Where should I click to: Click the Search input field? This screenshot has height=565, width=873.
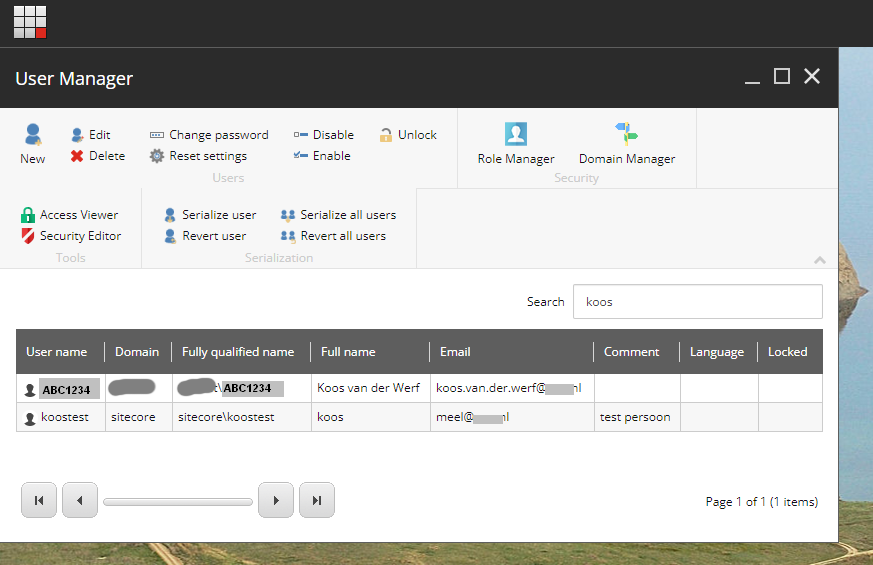697,302
